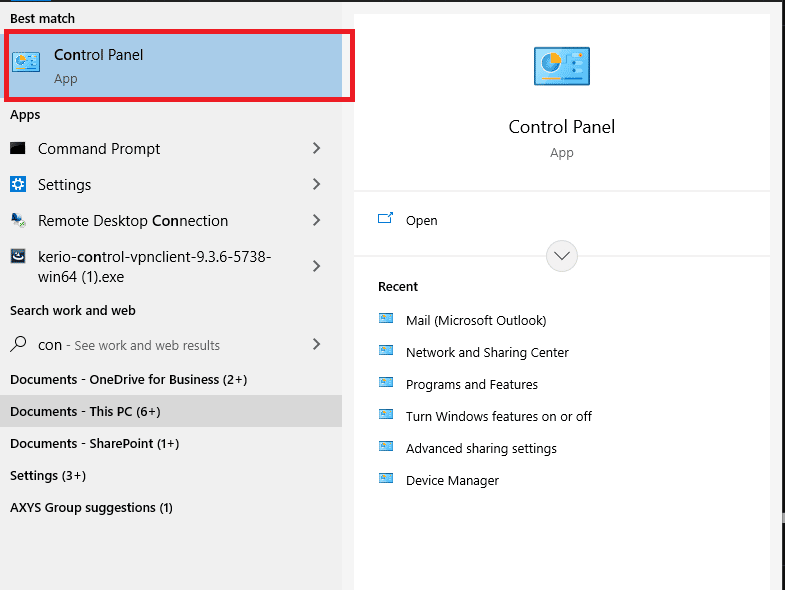
Task: Expand the con web results chevron
Action: pos(316,344)
